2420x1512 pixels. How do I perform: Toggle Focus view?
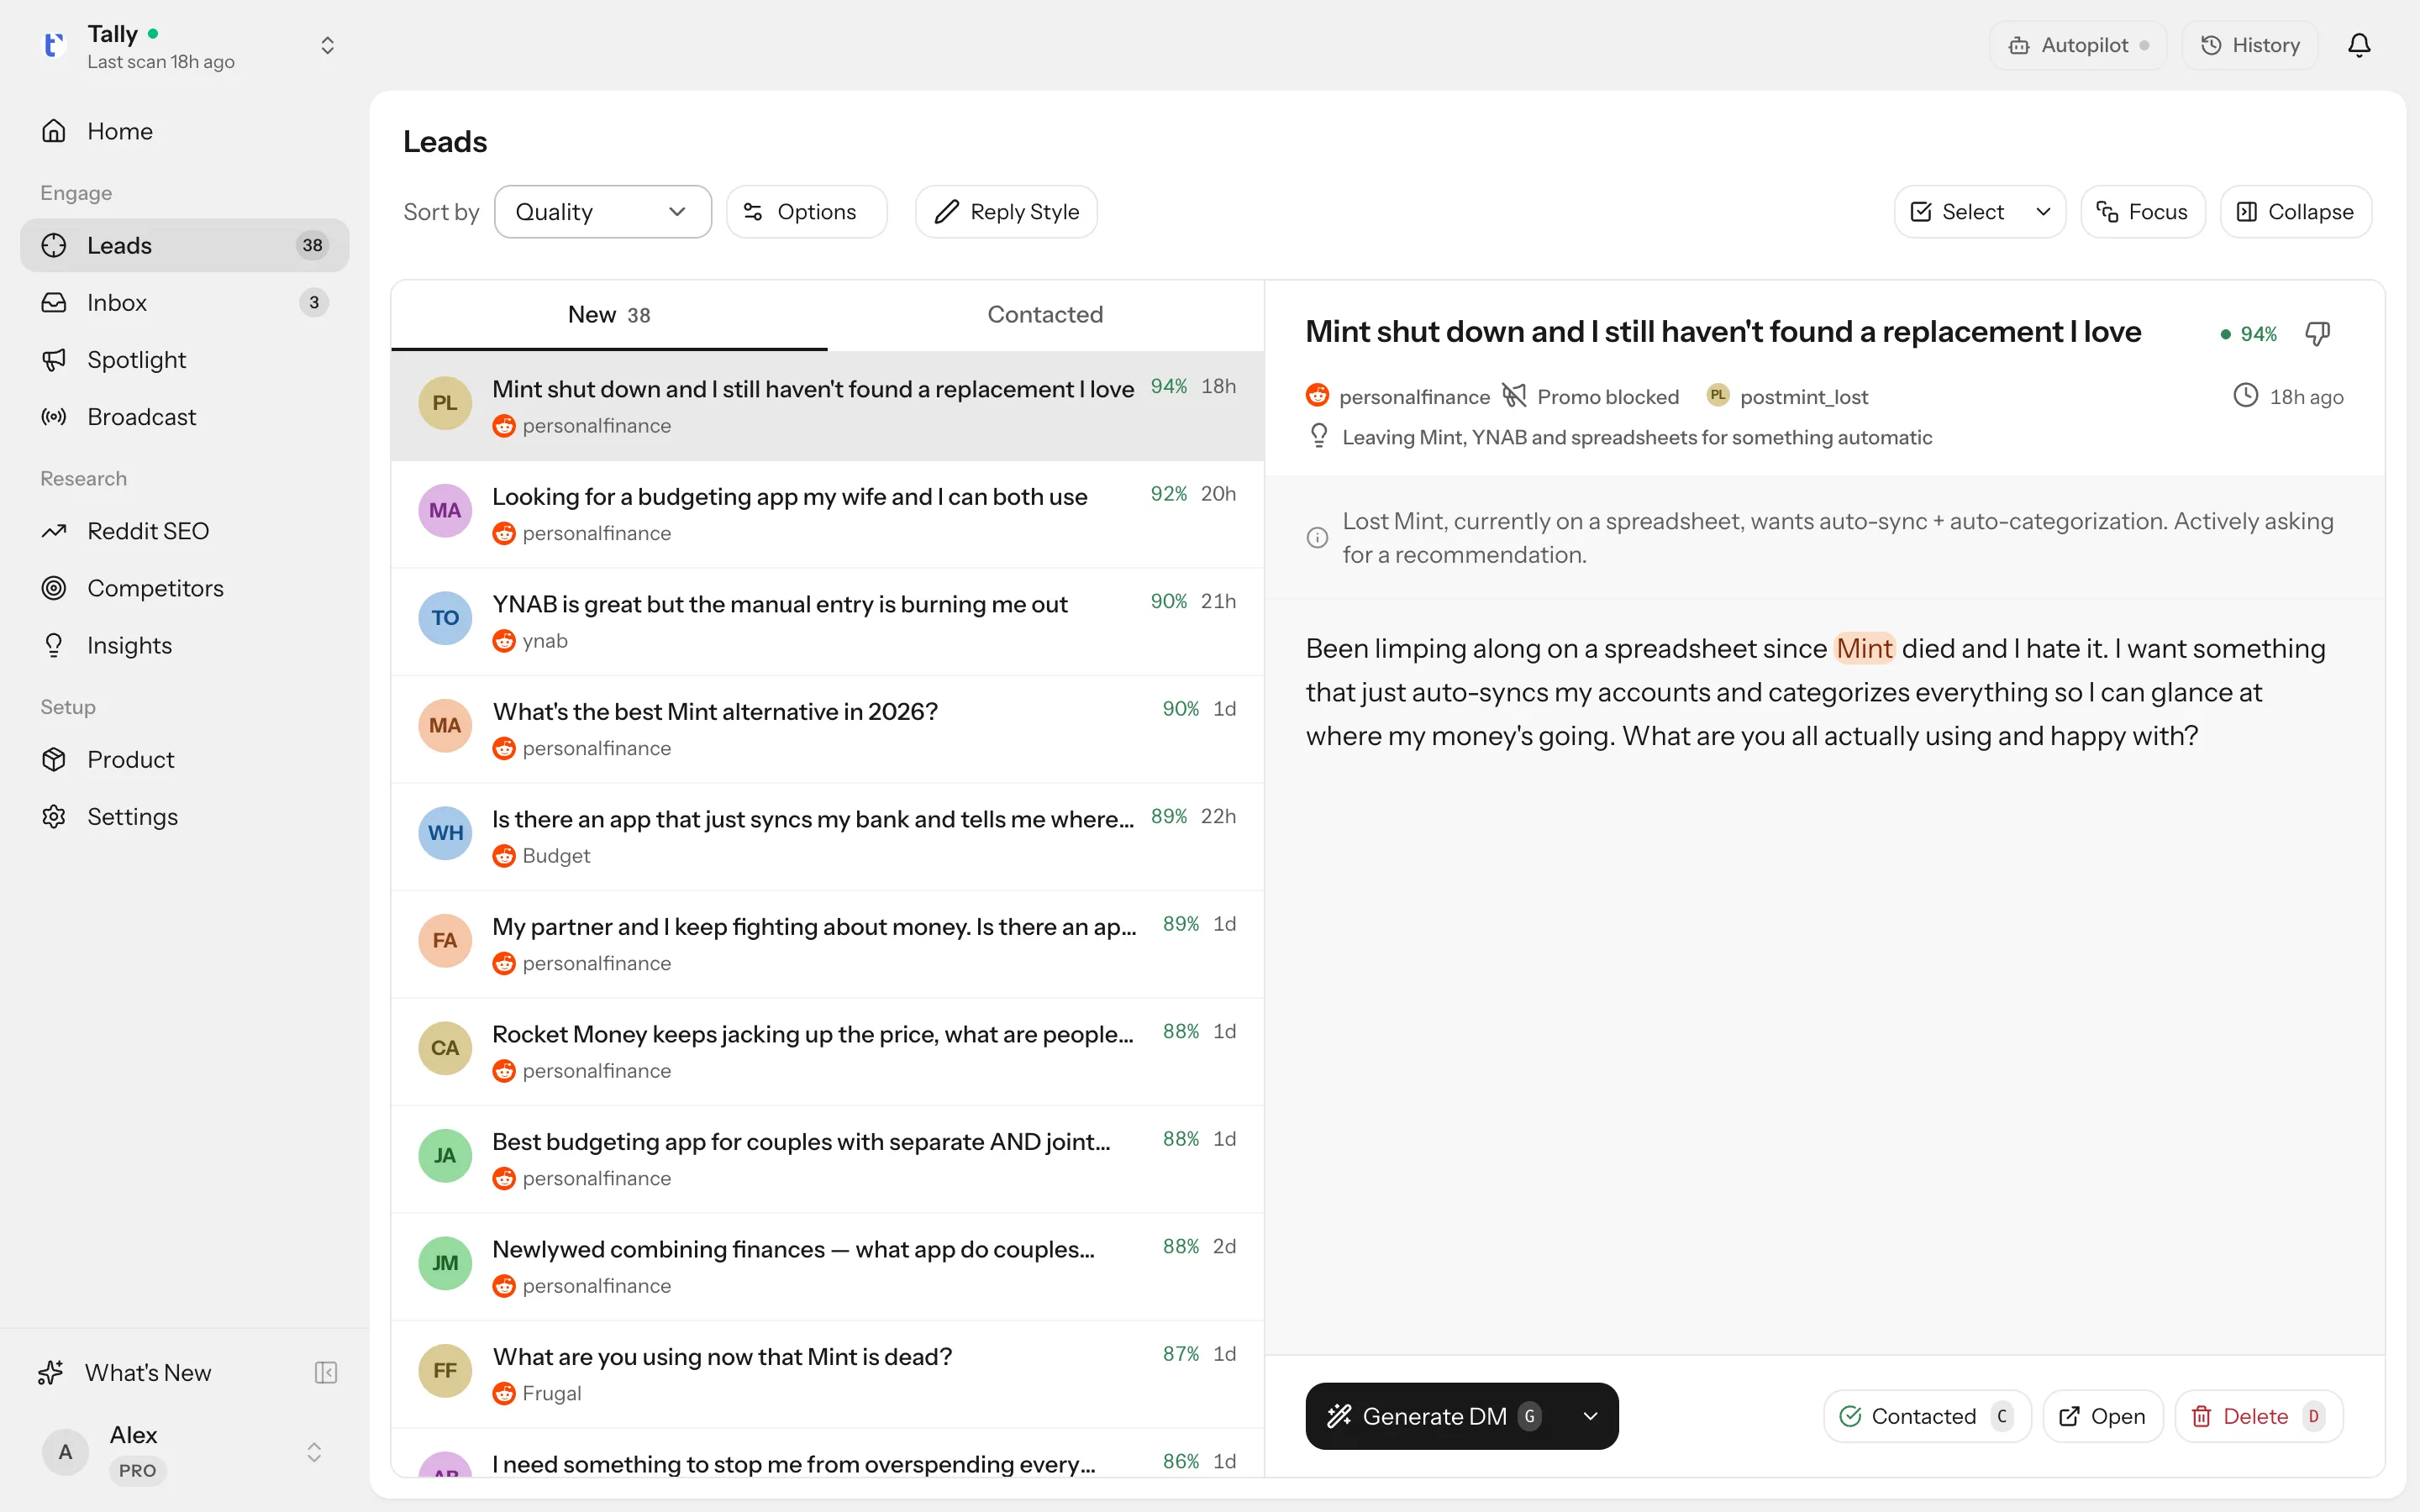(x=2142, y=212)
